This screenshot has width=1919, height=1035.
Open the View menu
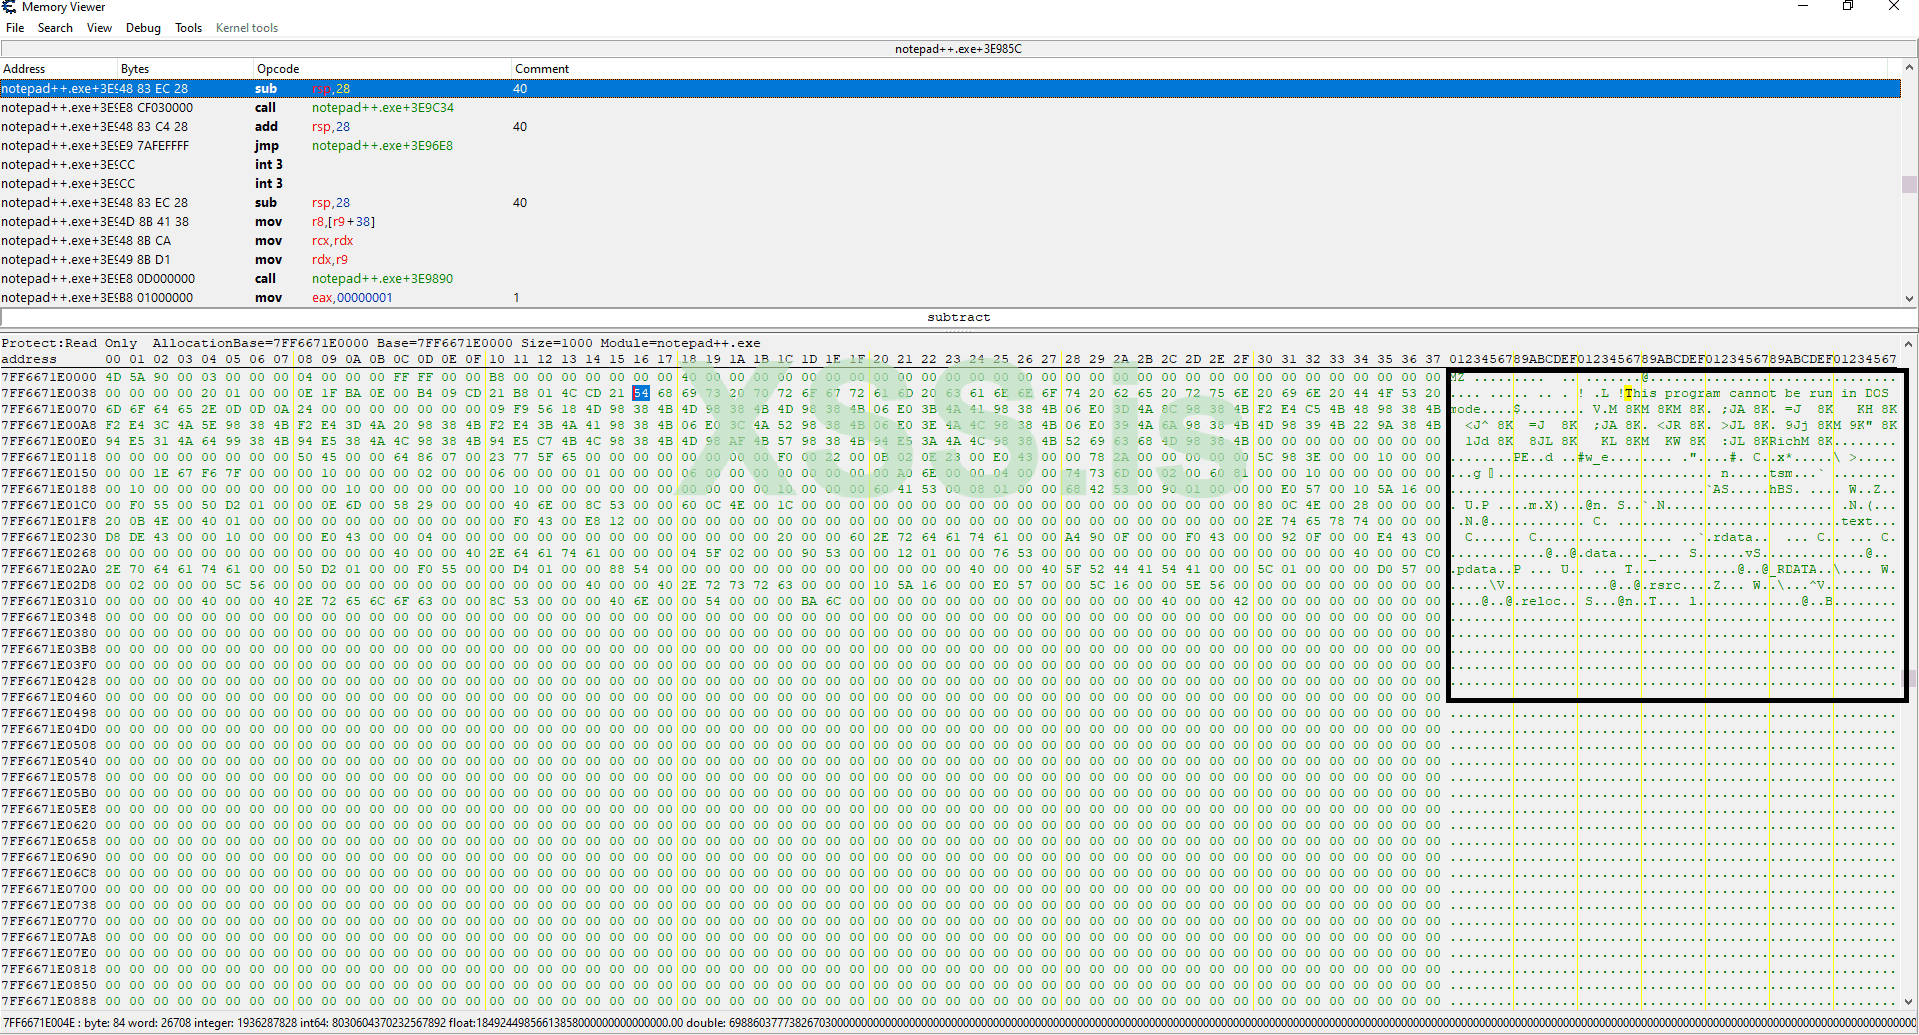click(x=99, y=28)
